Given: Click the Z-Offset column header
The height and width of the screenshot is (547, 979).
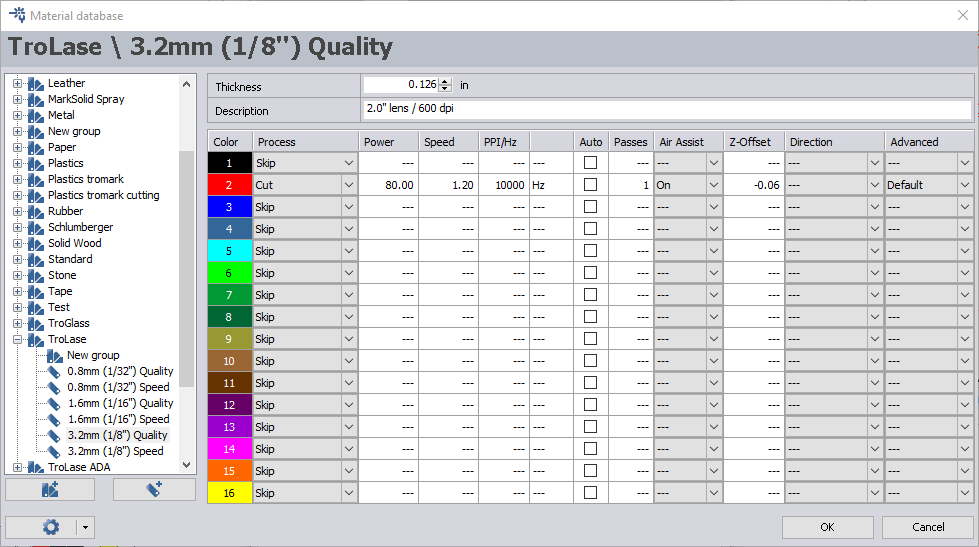Looking at the screenshot, I should coord(754,142).
